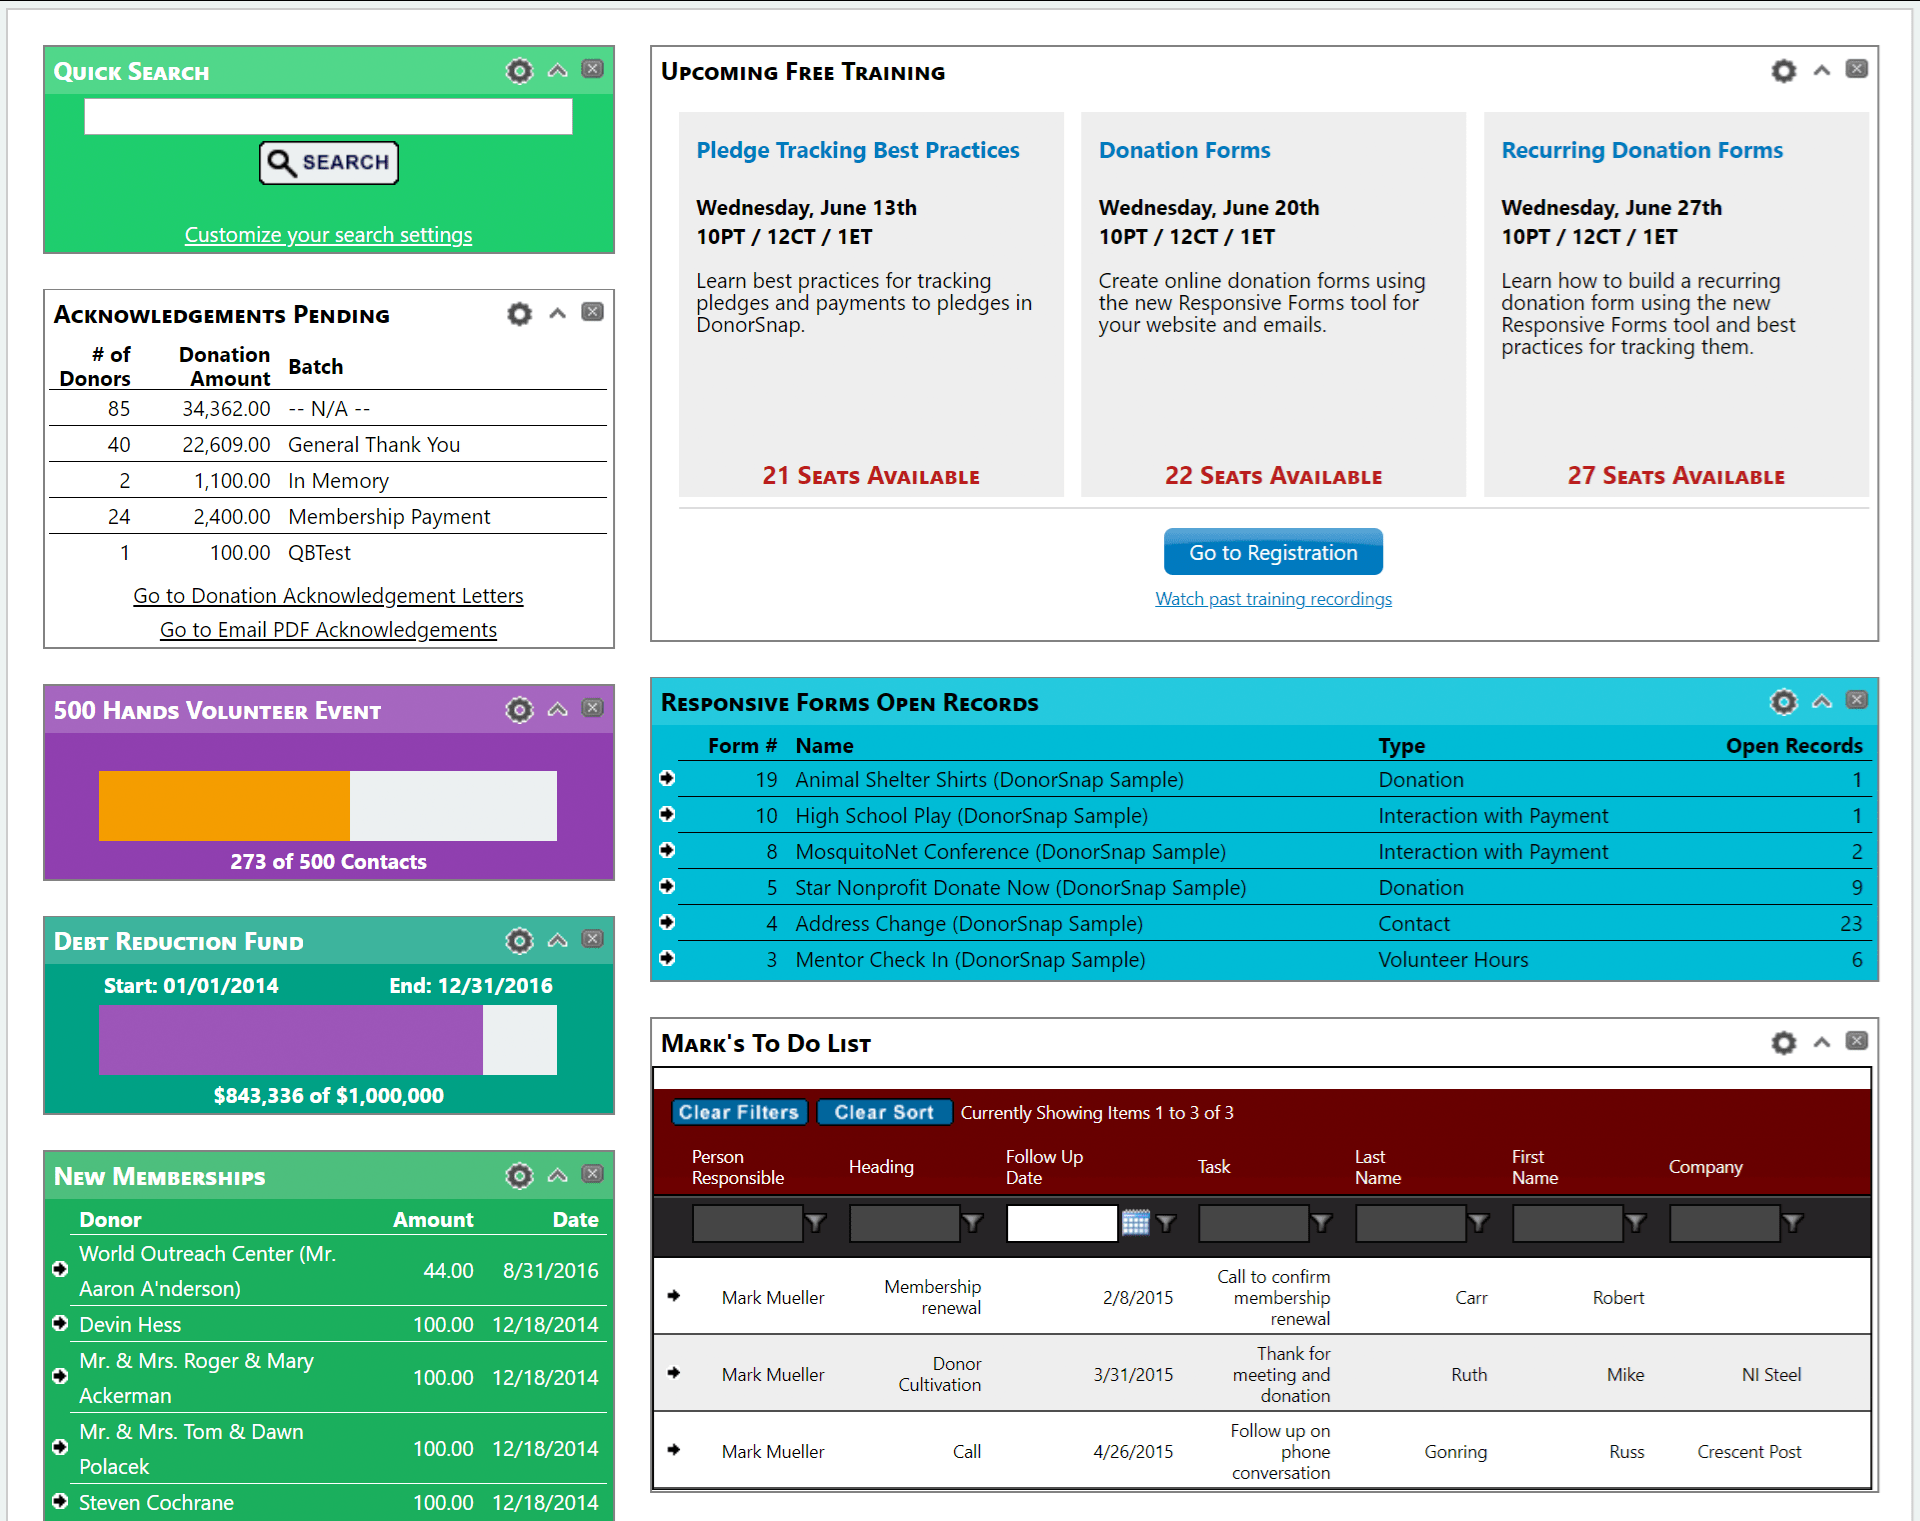The height and width of the screenshot is (1521, 1920).
Task: Expand row for Animal Shelter Shirts form
Action: click(670, 778)
